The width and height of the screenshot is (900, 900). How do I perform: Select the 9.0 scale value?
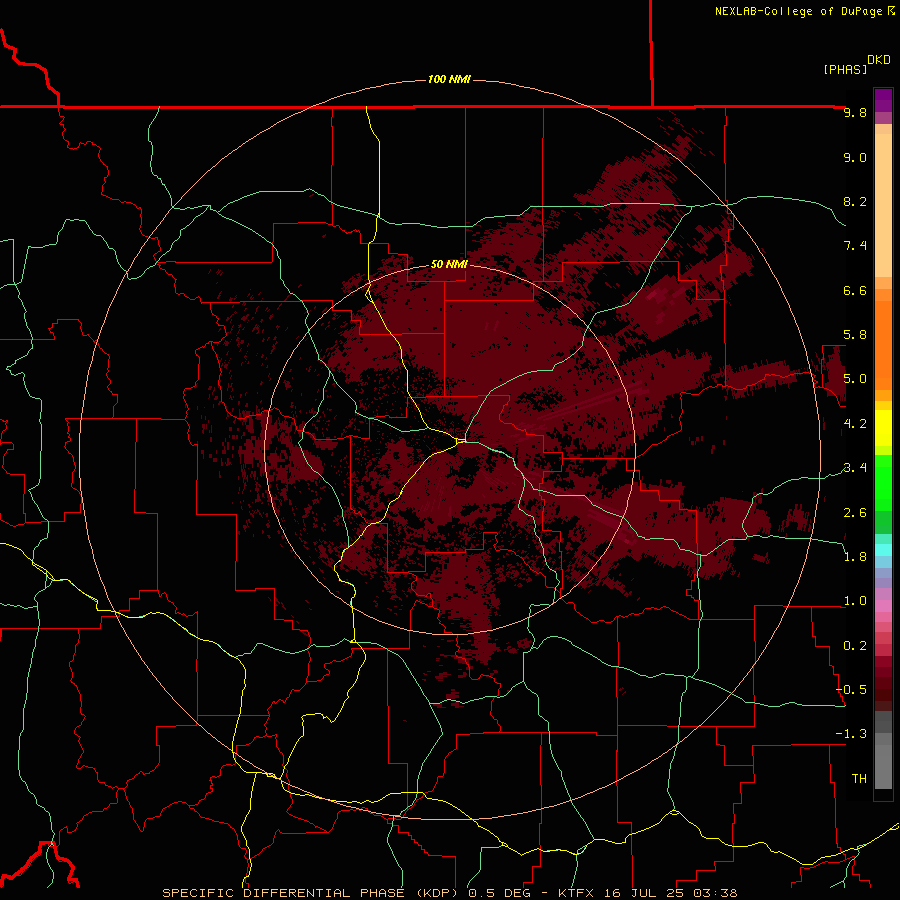(855, 157)
